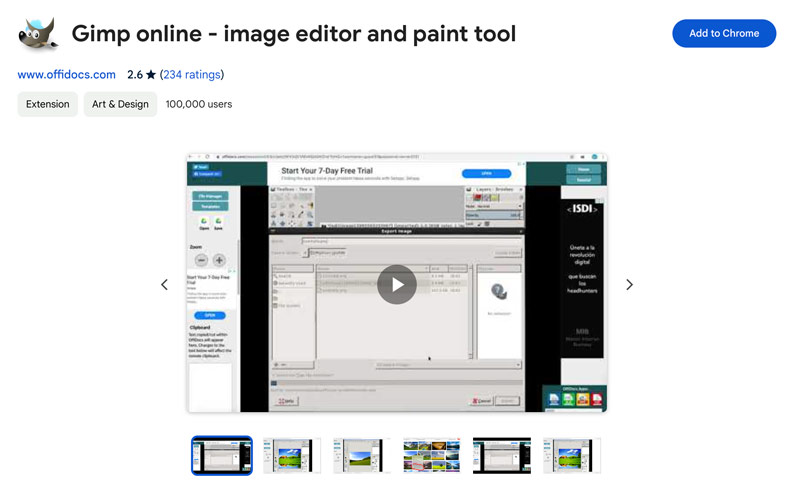The image size is (800, 498).
Task: Click the OPEN button in the top ad banner
Action: point(486,173)
